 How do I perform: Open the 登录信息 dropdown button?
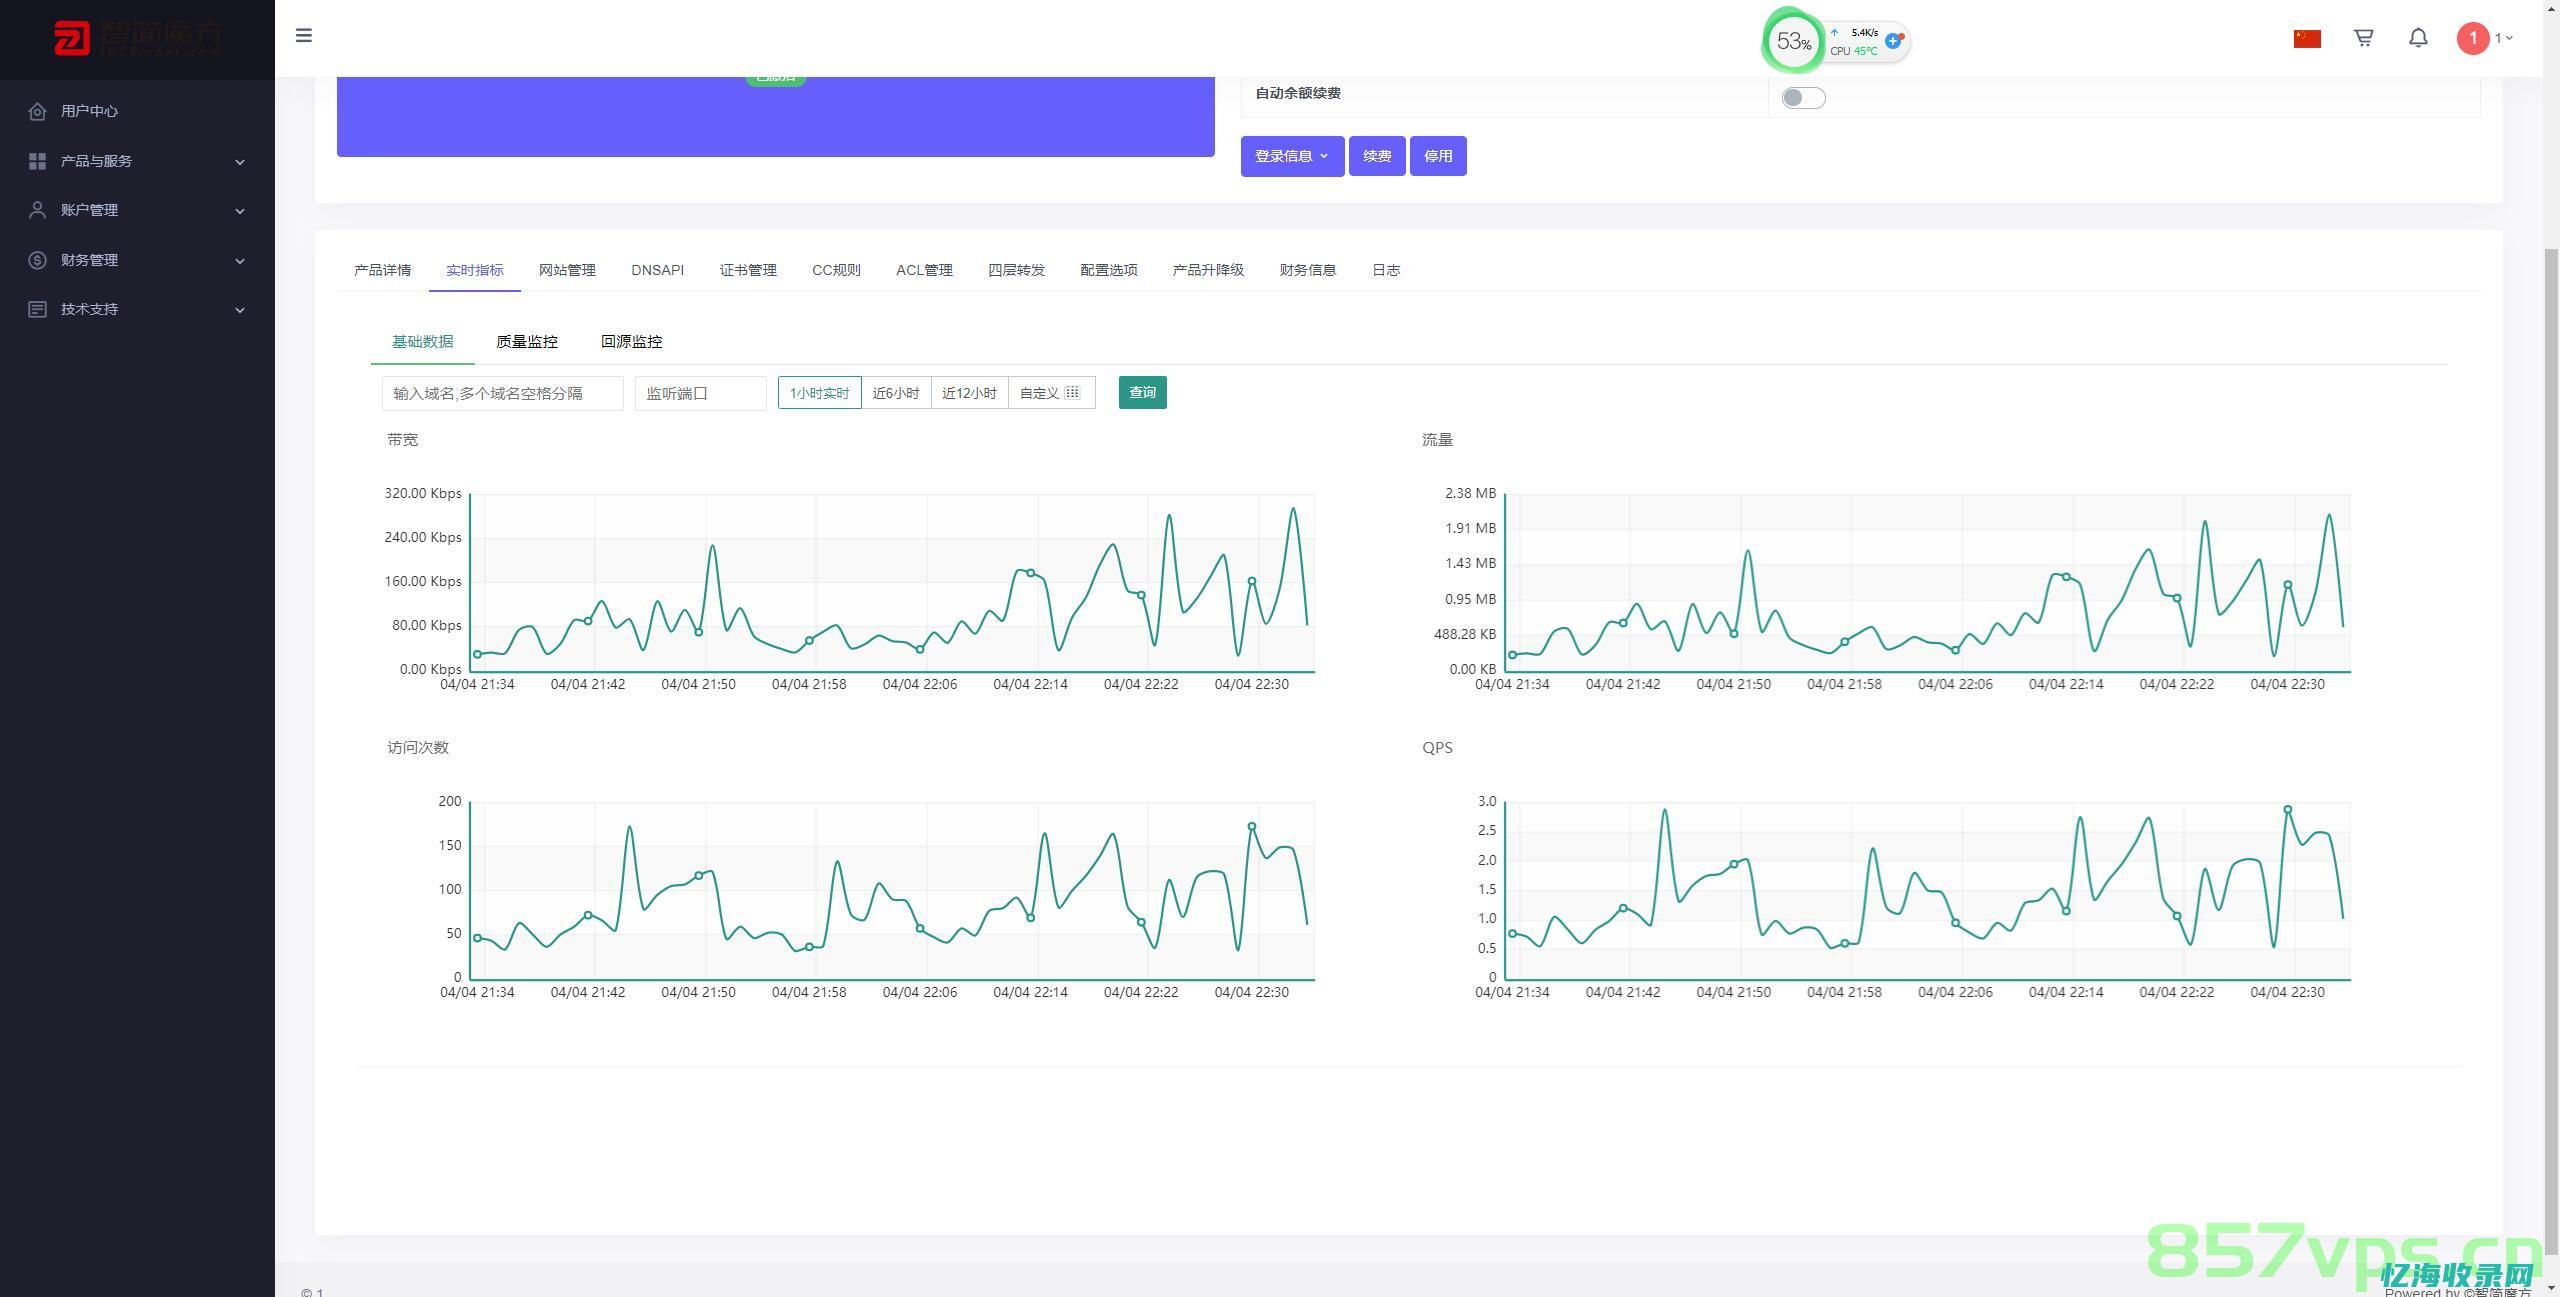click(x=1292, y=156)
